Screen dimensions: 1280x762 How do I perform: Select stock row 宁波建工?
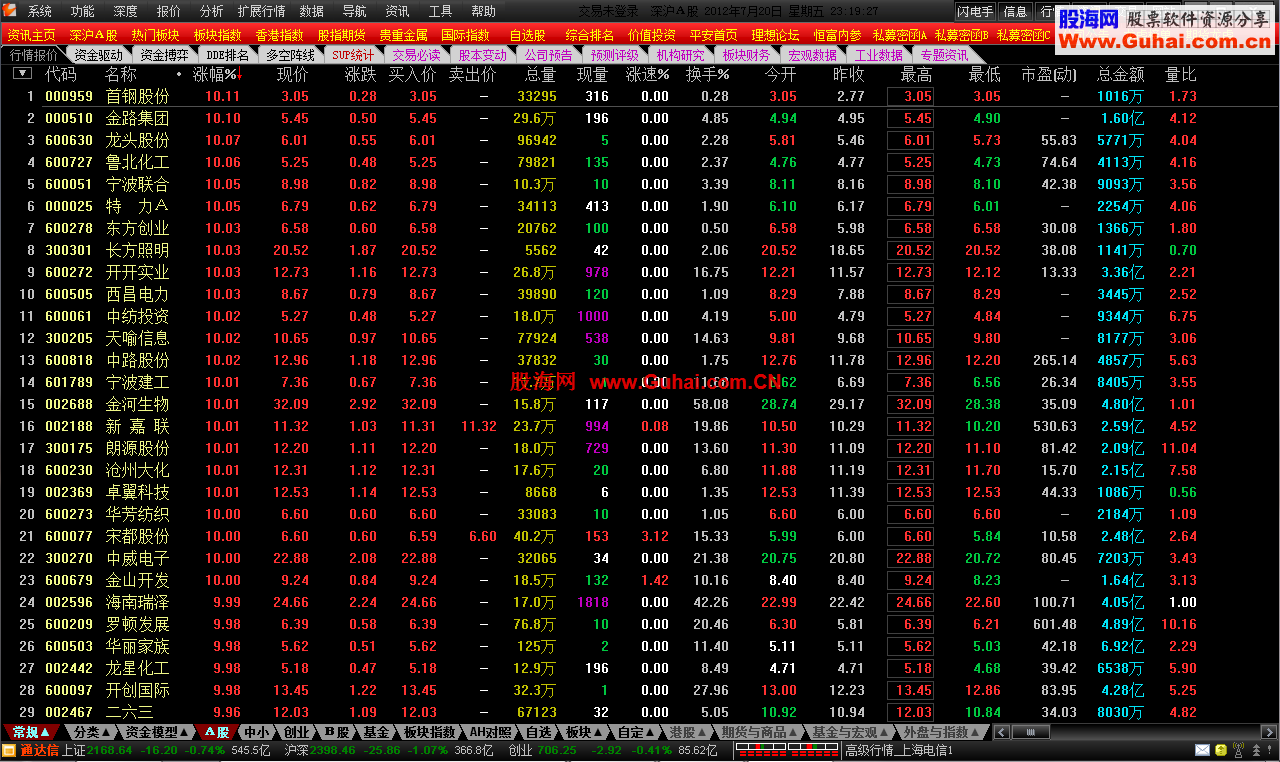pos(640,382)
